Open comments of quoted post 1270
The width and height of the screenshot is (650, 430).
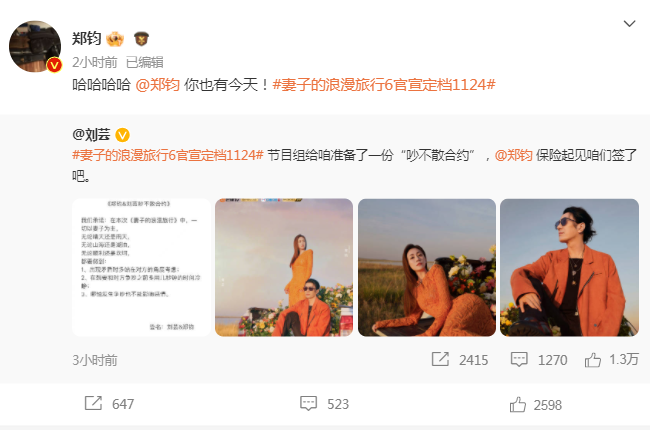(x=519, y=359)
